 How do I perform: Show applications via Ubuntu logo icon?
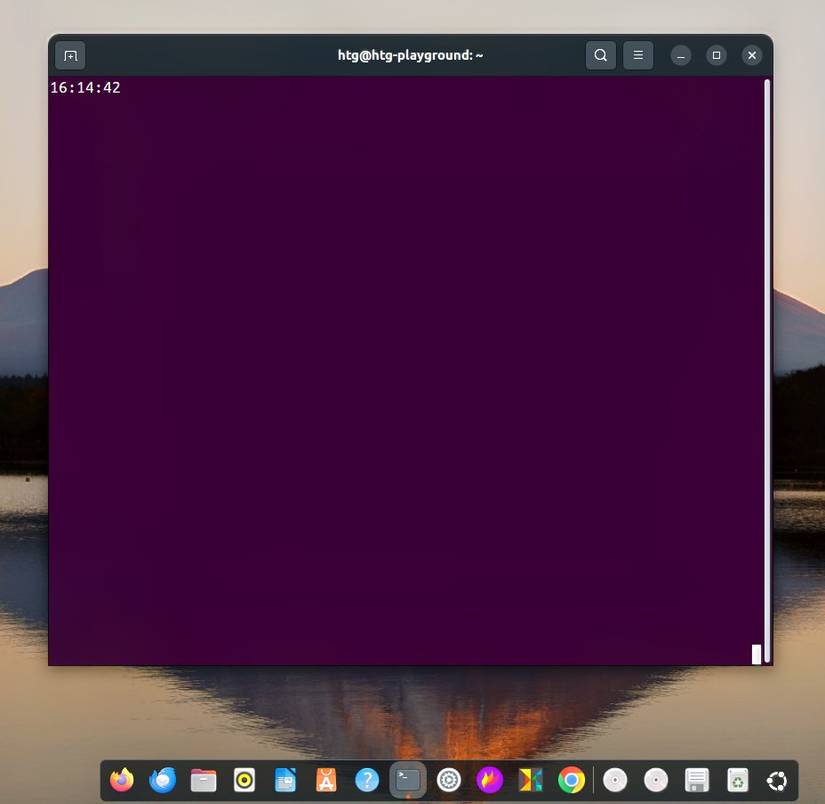777,781
